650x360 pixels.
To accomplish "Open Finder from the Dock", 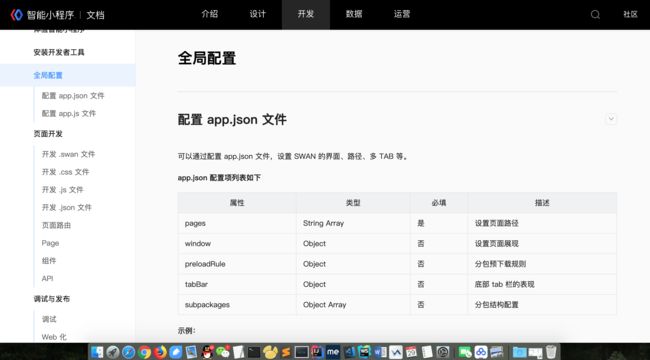I will 97,352.
